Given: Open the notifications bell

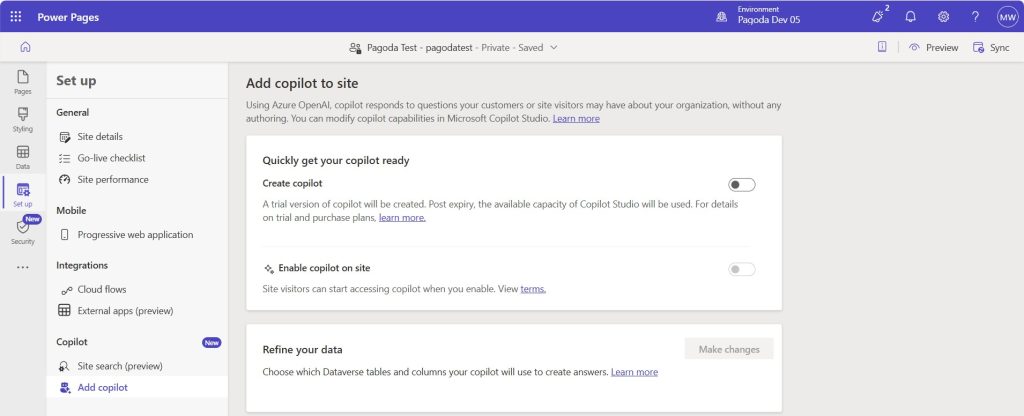Looking at the screenshot, I should pyautogui.click(x=910, y=17).
